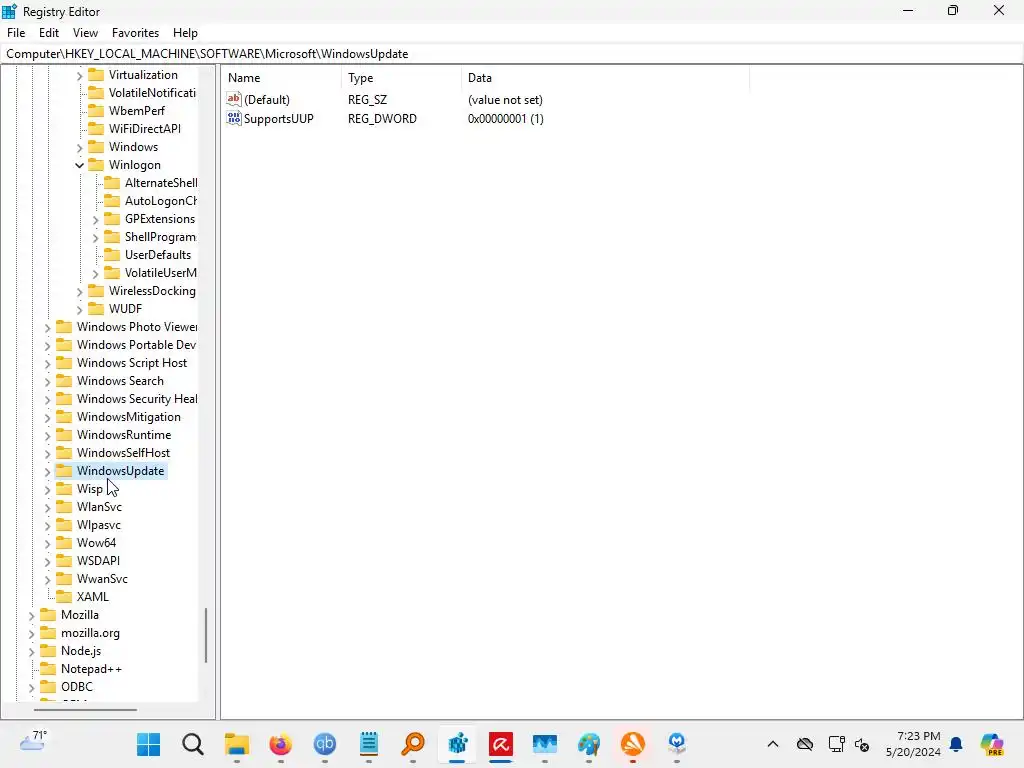Select the WindowsSelfHost key
The height and width of the screenshot is (768, 1024).
(123, 453)
